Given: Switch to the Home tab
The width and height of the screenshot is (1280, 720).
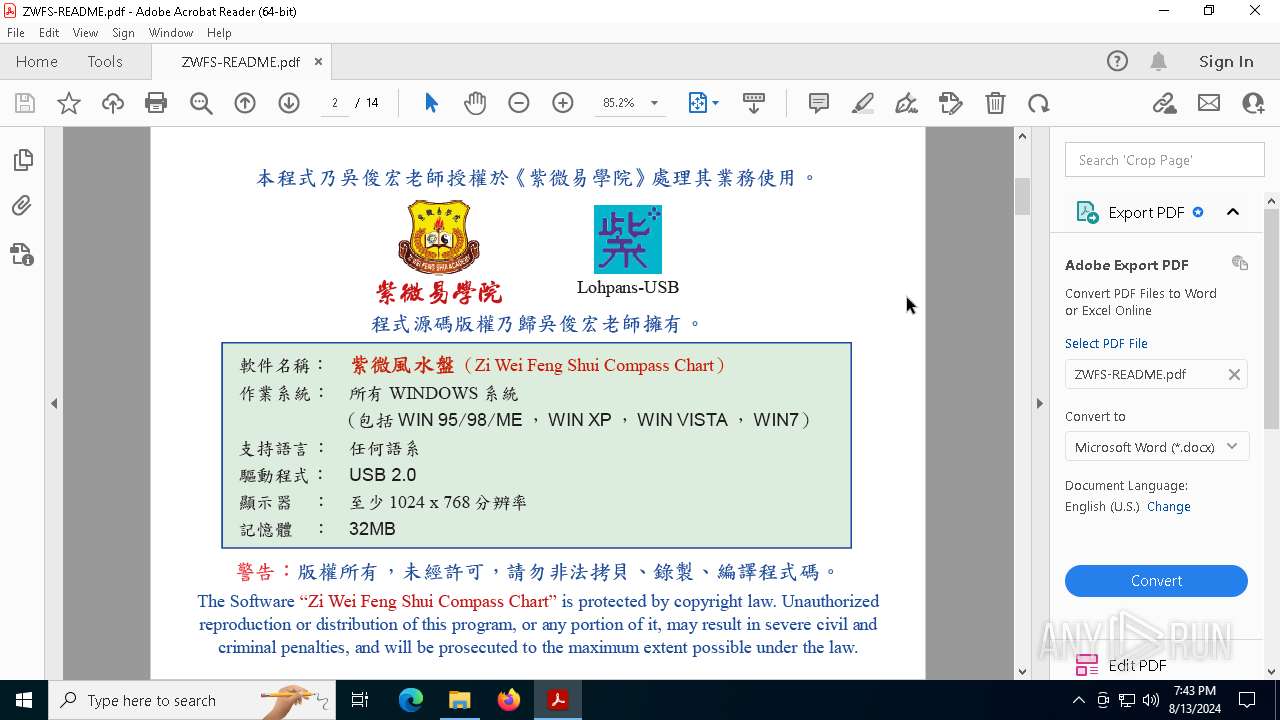Looking at the screenshot, I should click(x=37, y=62).
